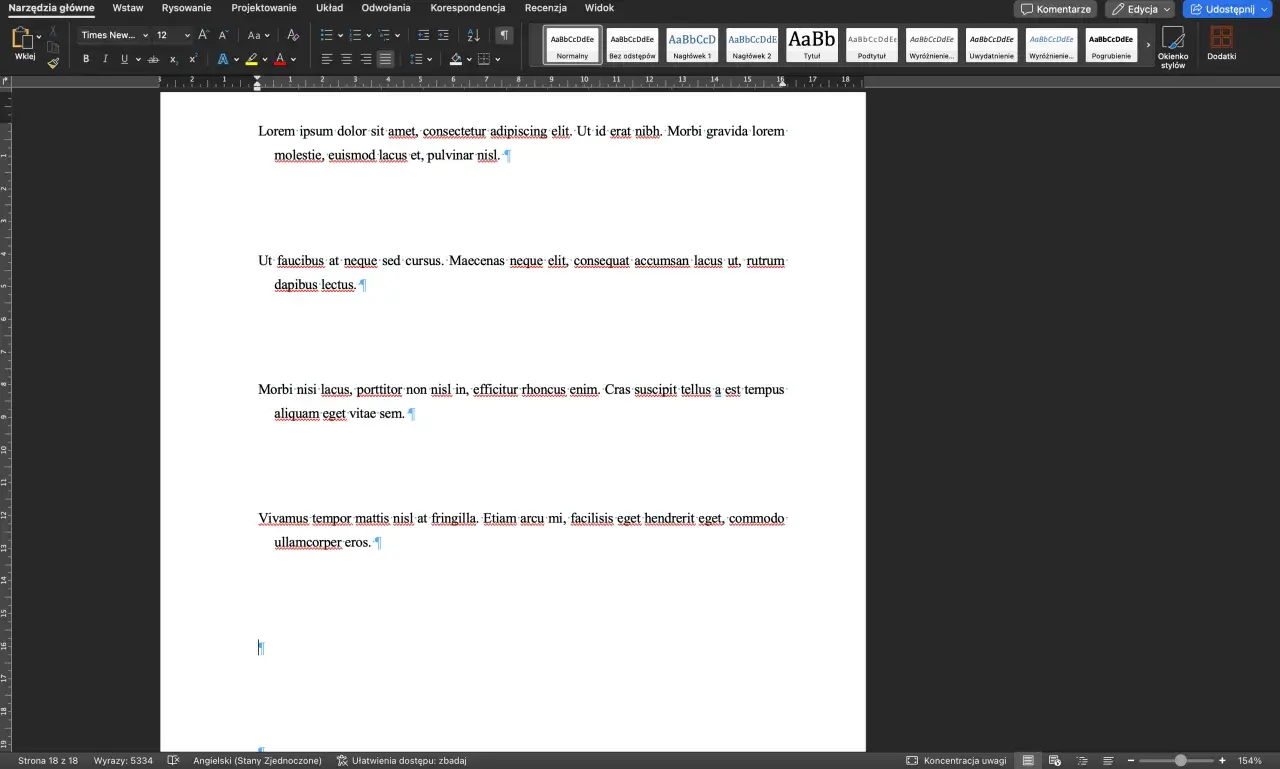Viewport: 1280px width, 769px height.
Task: Toggle print layout view button
Action: pos(1028,761)
